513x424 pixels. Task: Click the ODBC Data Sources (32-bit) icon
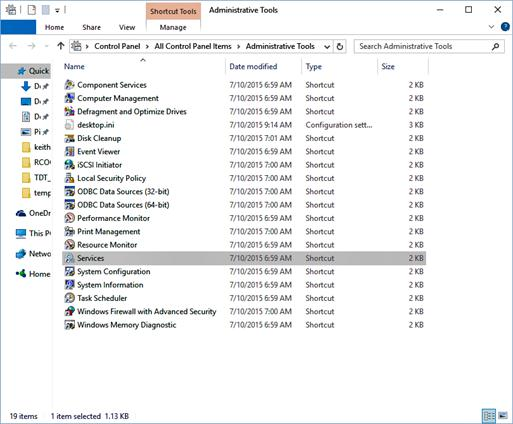[69, 191]
